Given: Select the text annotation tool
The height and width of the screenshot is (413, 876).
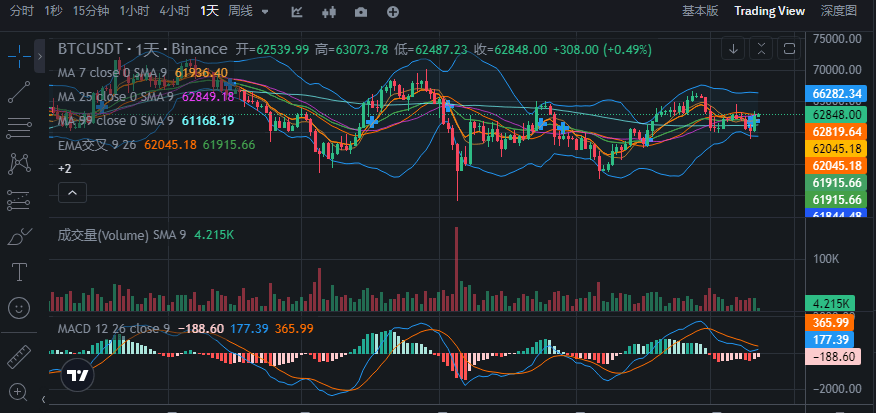Looking at the screenshot, I should click(x=20, y=272).
